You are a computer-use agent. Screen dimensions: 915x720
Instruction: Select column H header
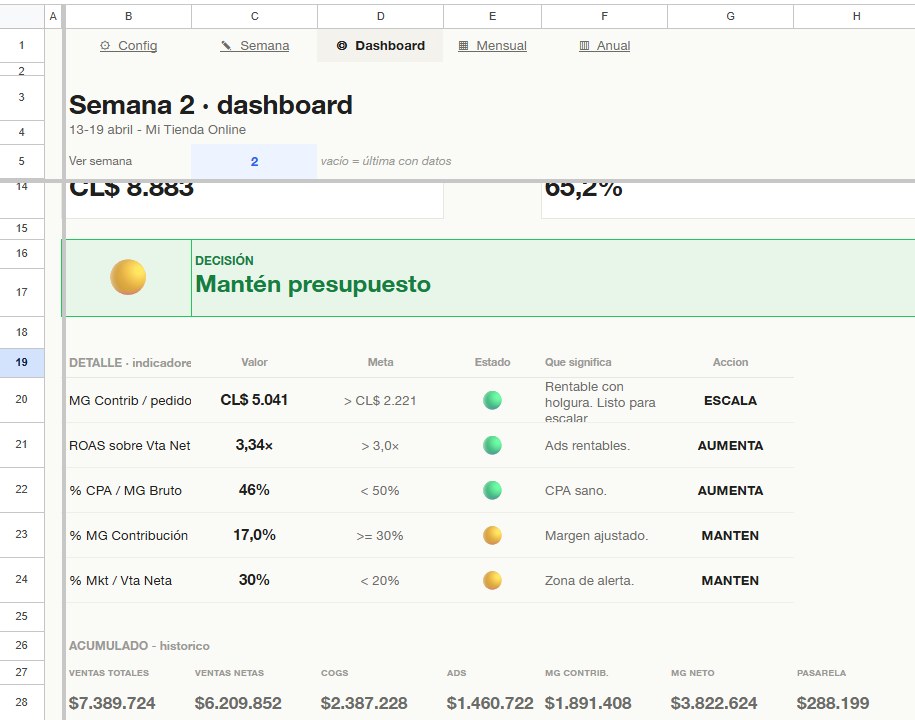click(x=854, y=16)
